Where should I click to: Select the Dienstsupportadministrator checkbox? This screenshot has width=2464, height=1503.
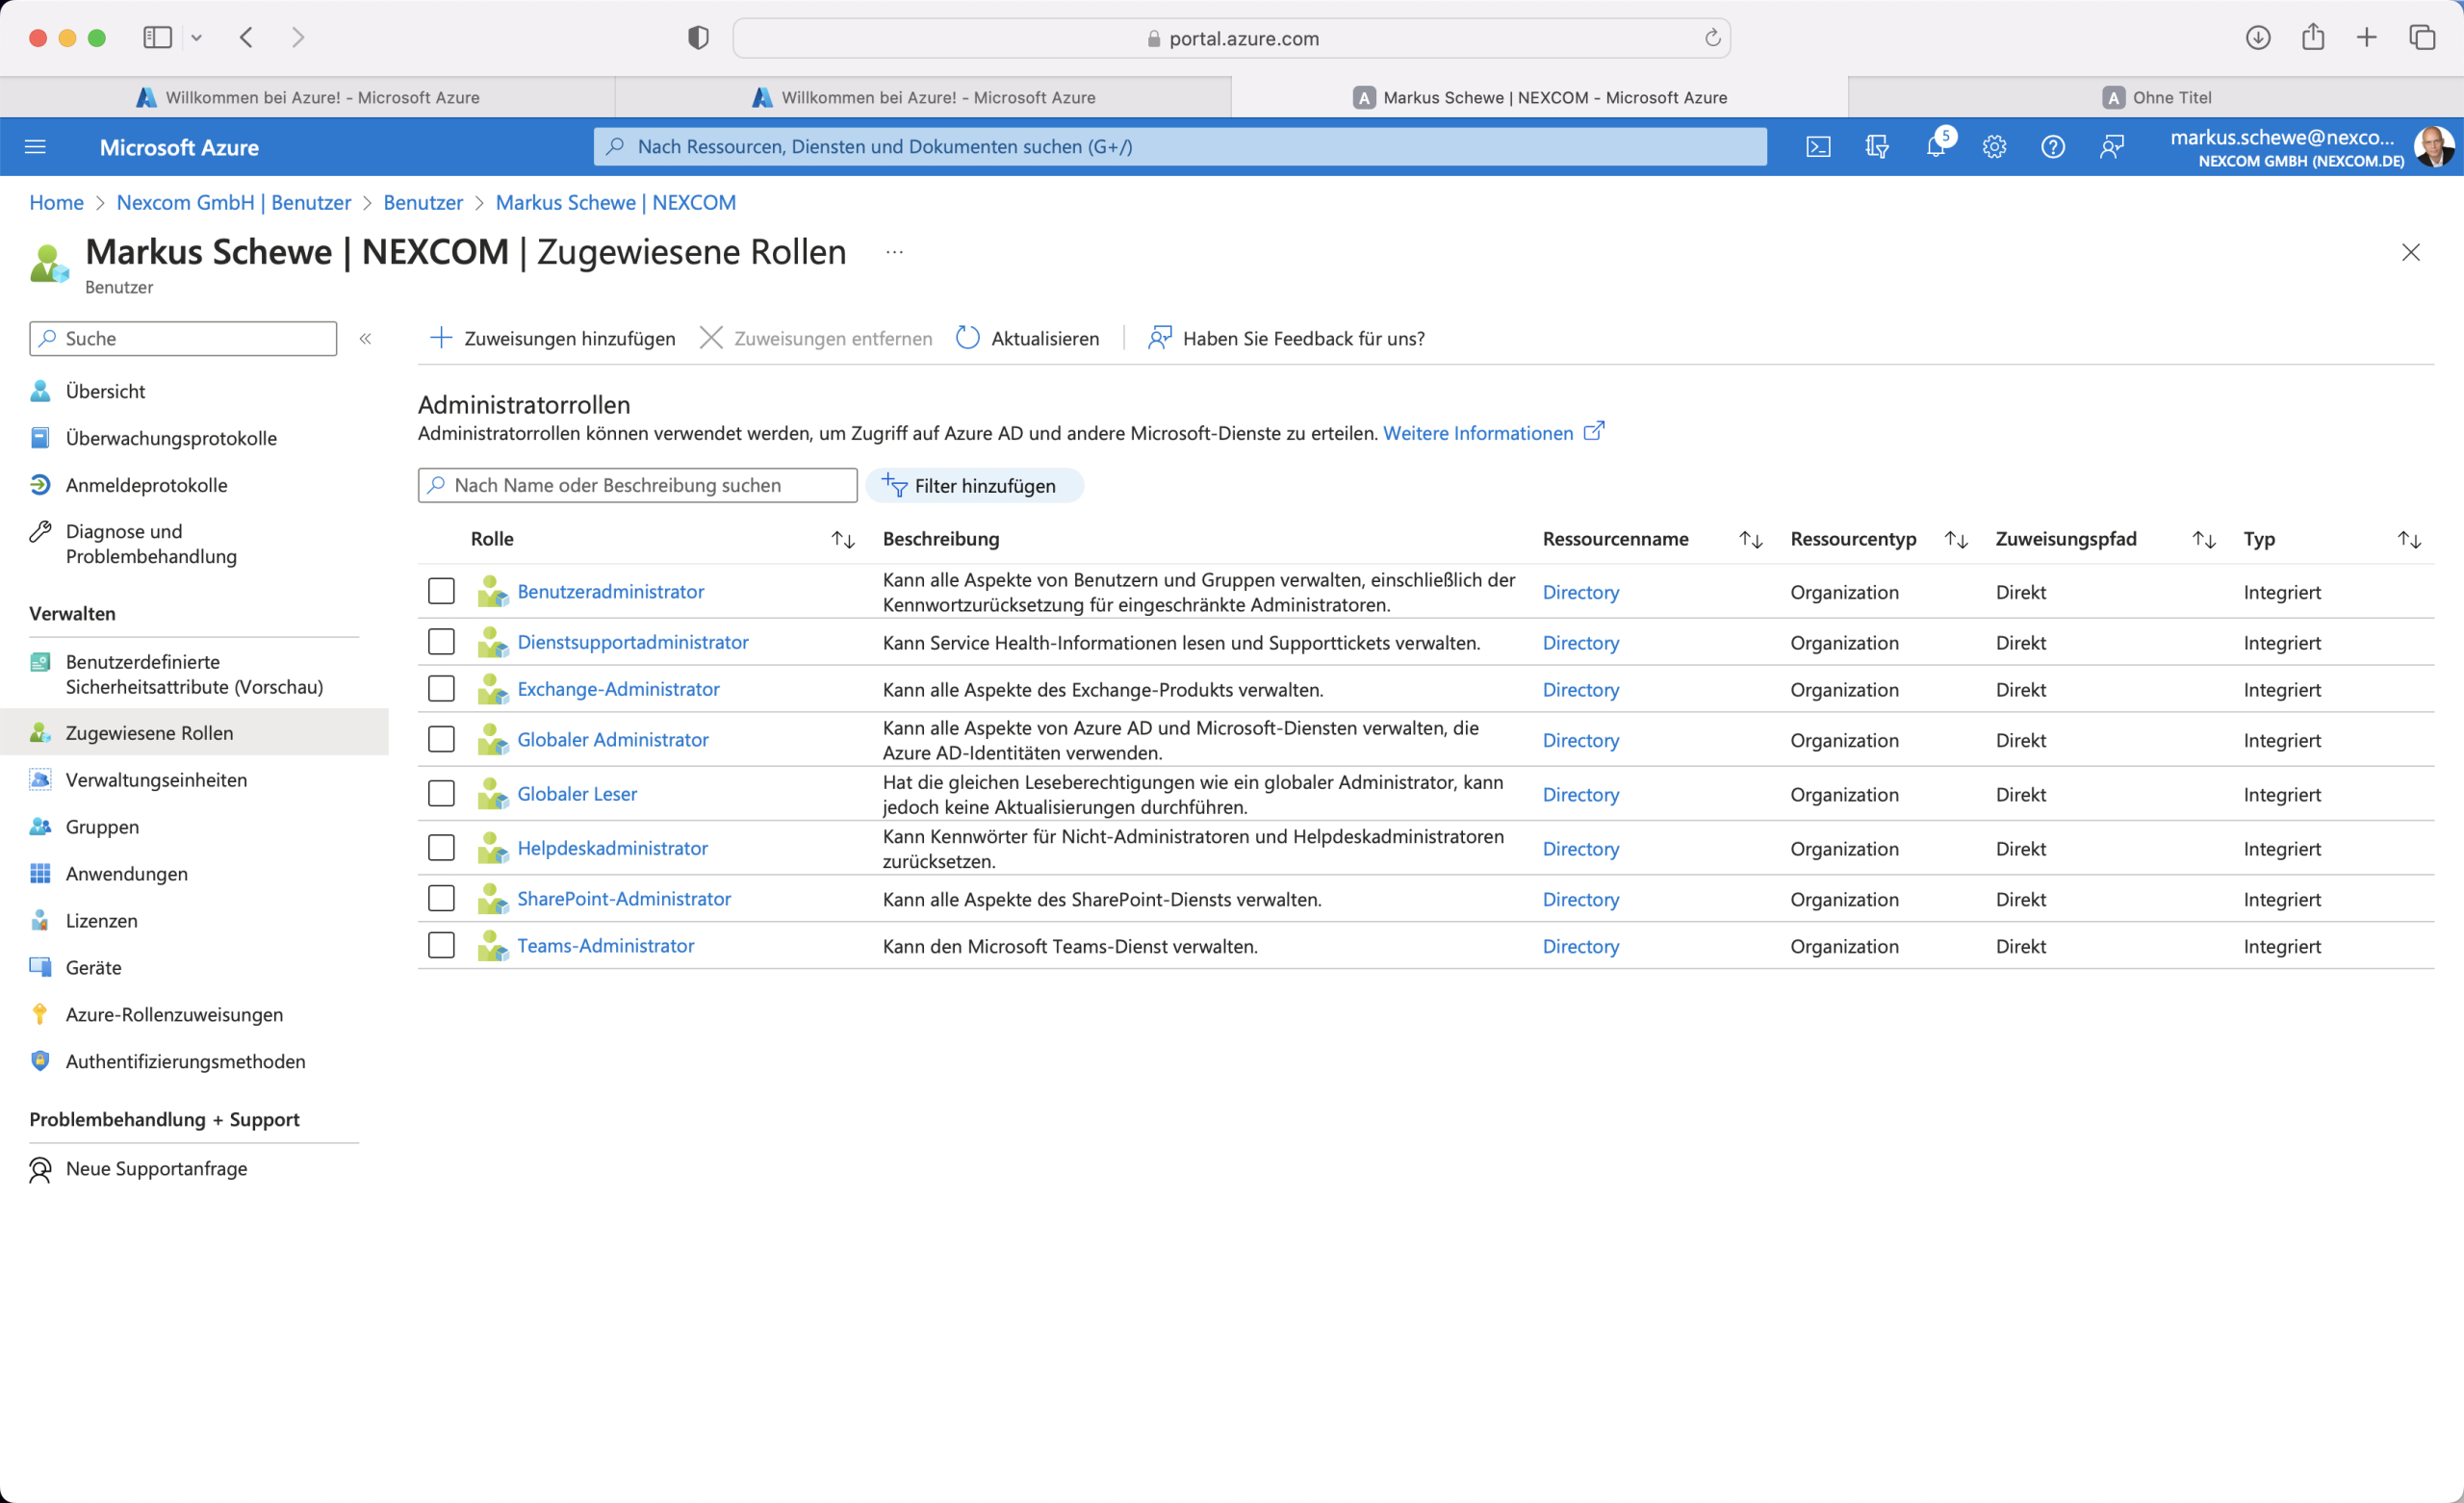(441, 642)
